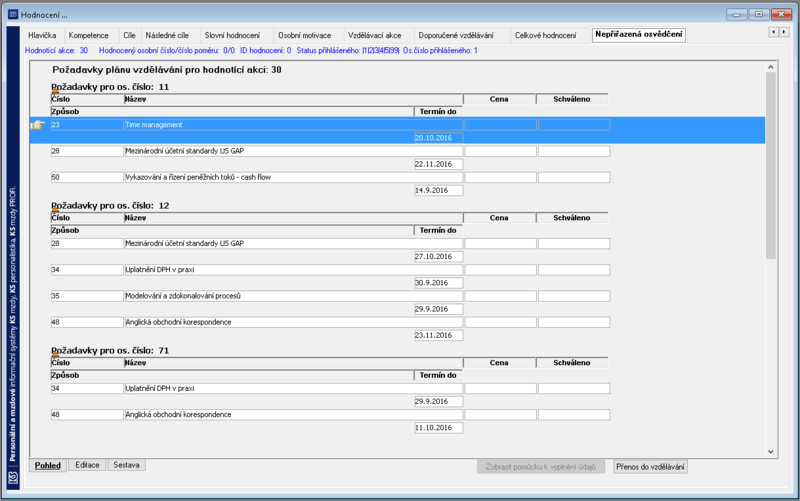The image size is (800, 501).
Task: Click Cena header for person 11
Action: click(499, 99)
